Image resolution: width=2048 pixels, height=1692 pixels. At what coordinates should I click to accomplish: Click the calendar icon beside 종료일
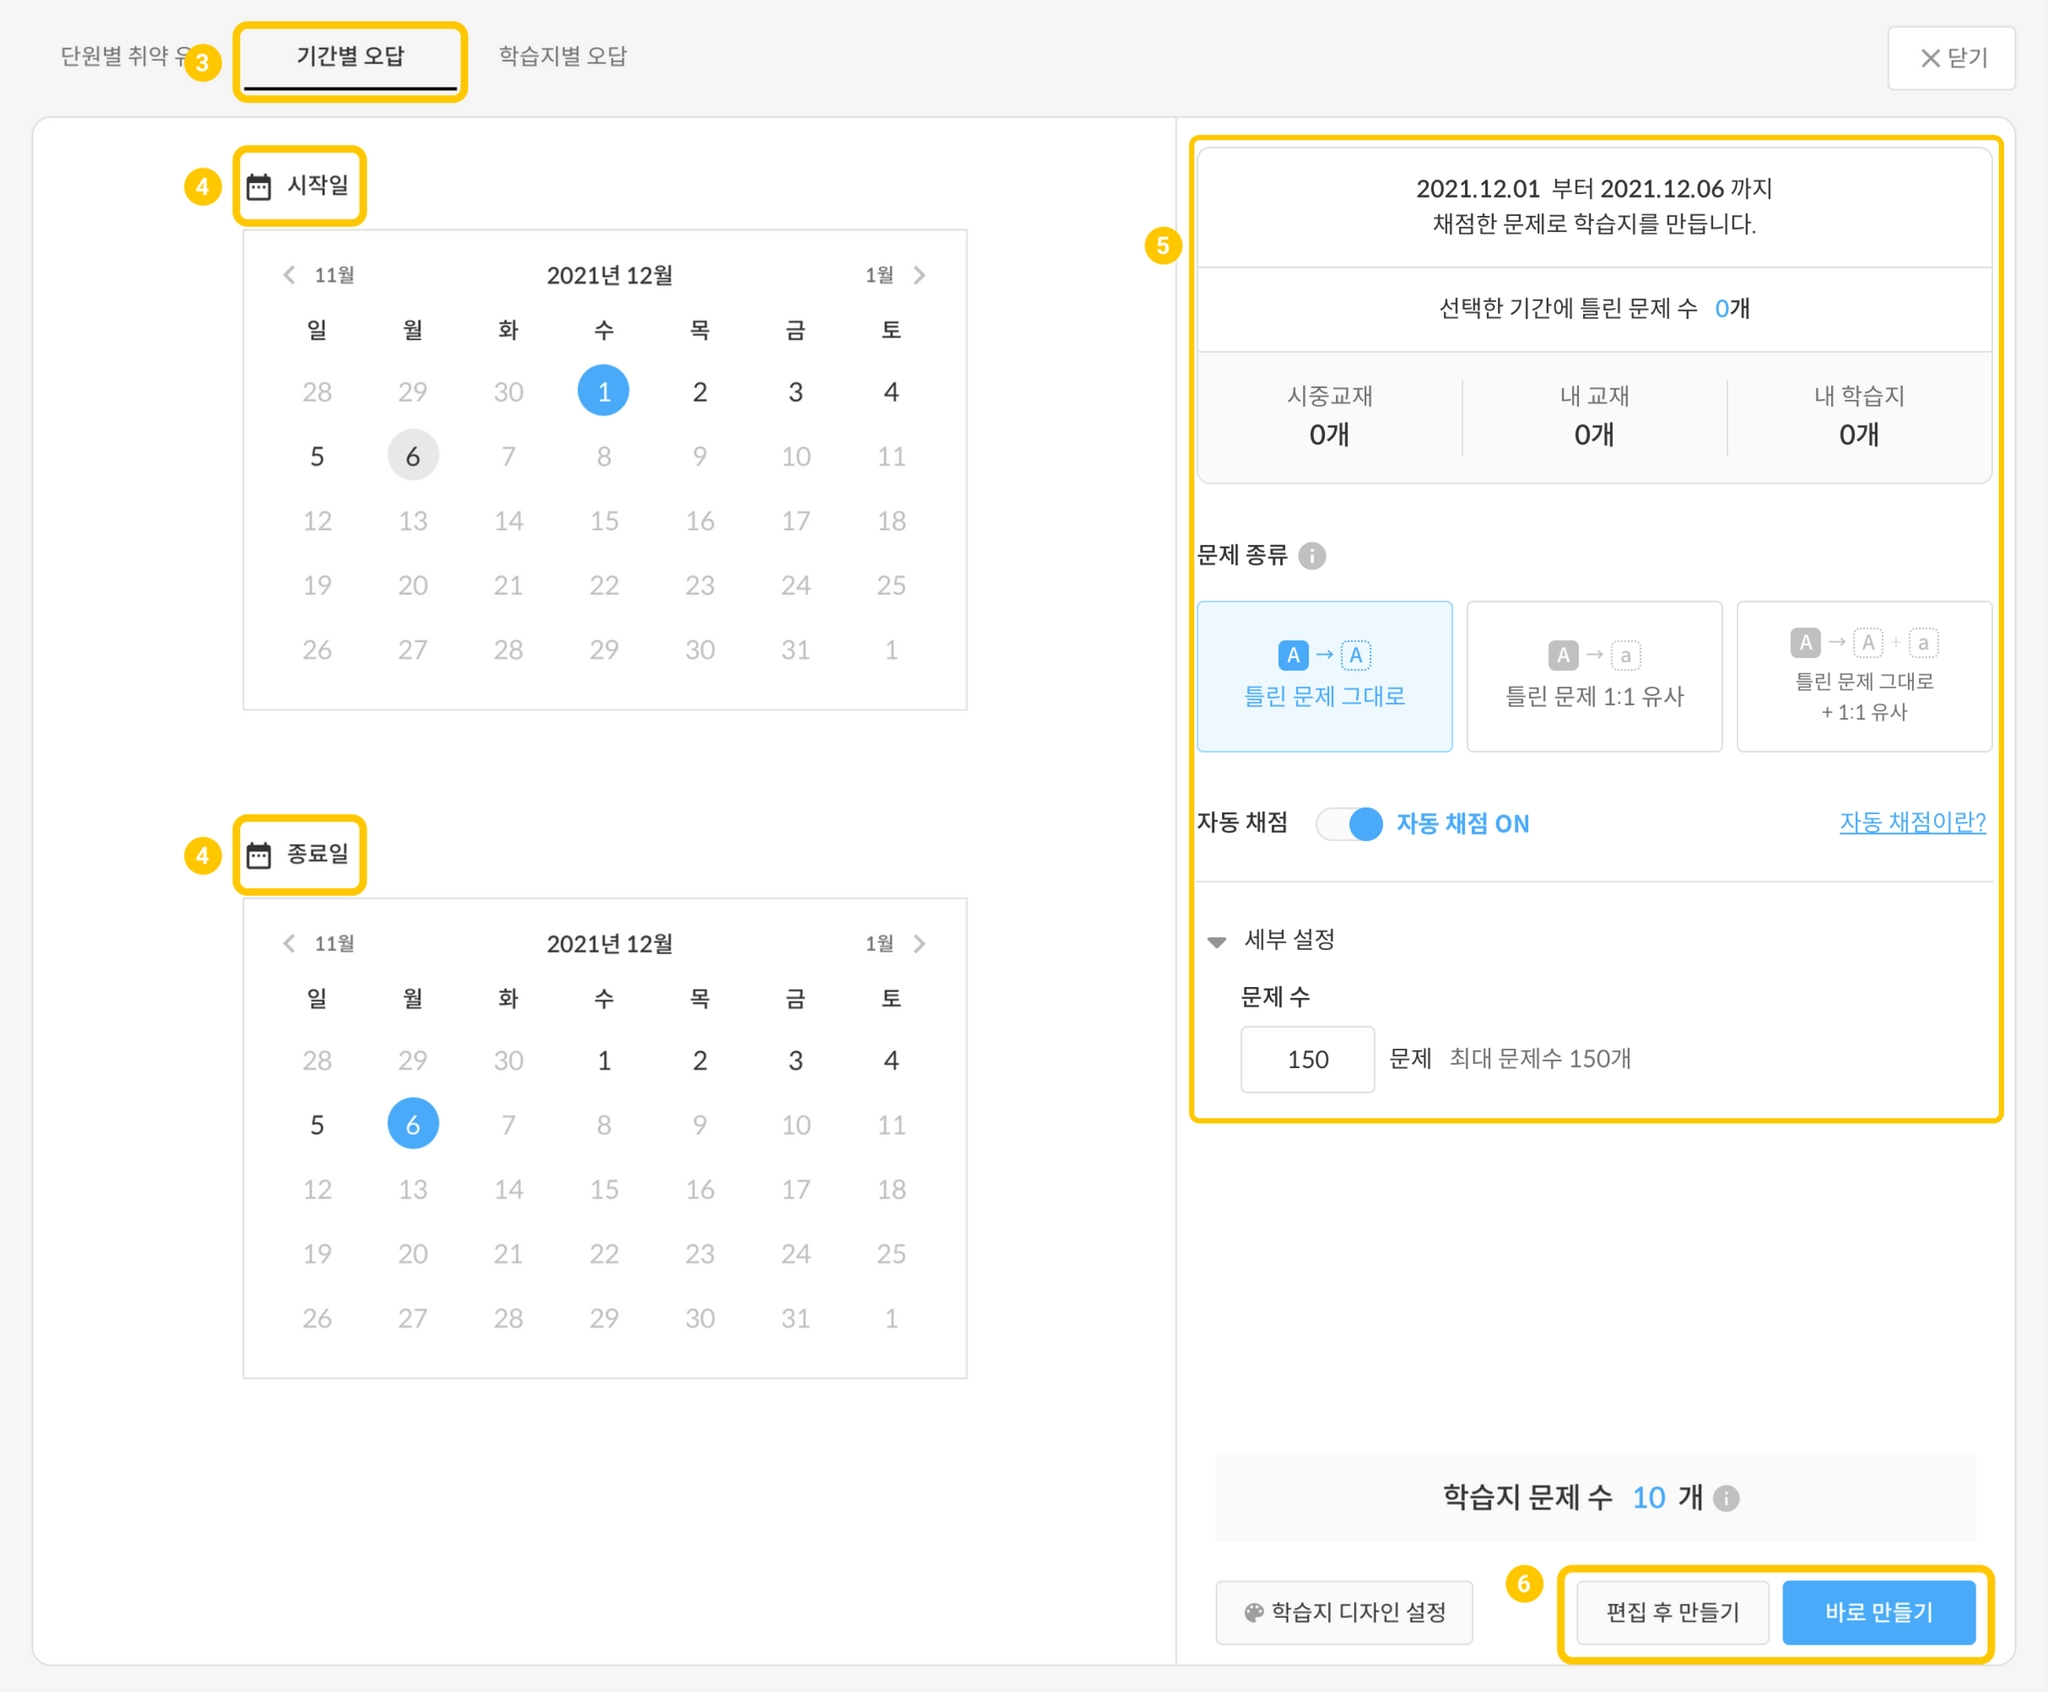(259, 855)
